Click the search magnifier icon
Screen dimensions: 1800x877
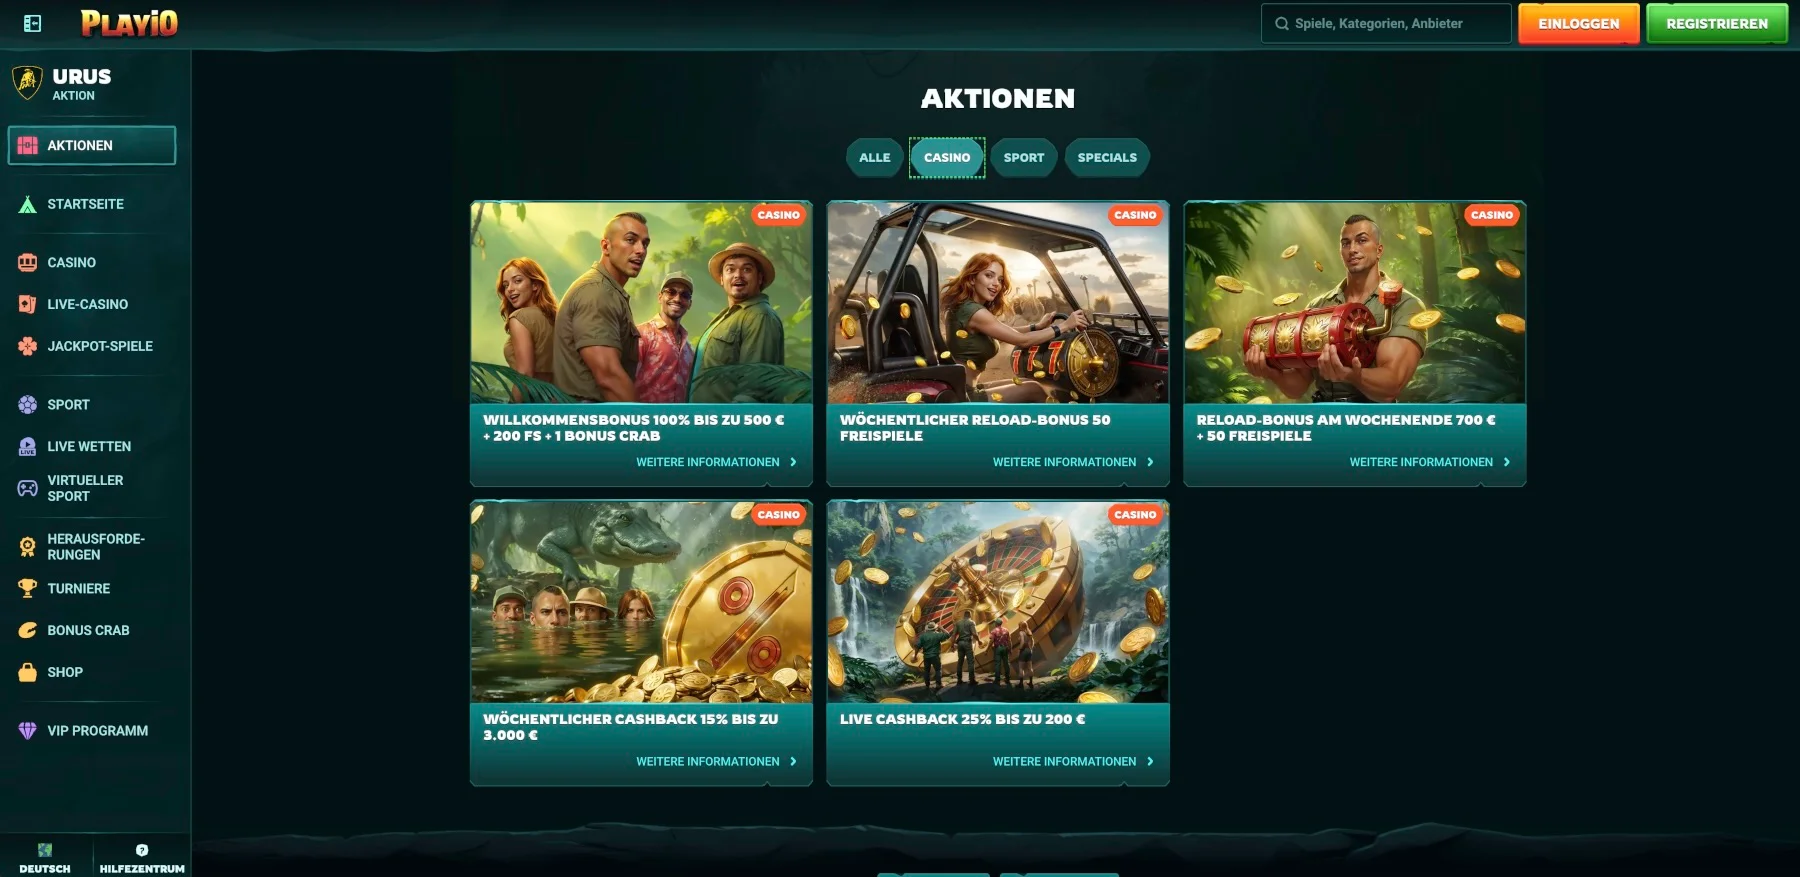point(1282,24)
